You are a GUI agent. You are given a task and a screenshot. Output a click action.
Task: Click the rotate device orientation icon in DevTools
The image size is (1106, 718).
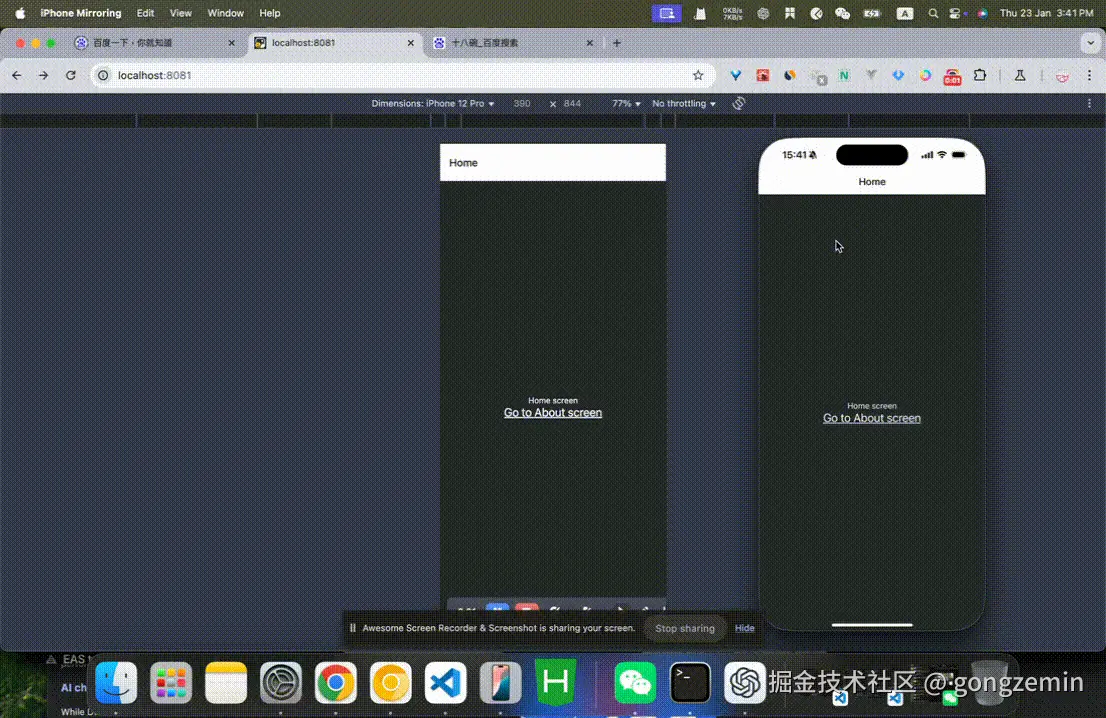pyautogui.click(x=738, y=103)
